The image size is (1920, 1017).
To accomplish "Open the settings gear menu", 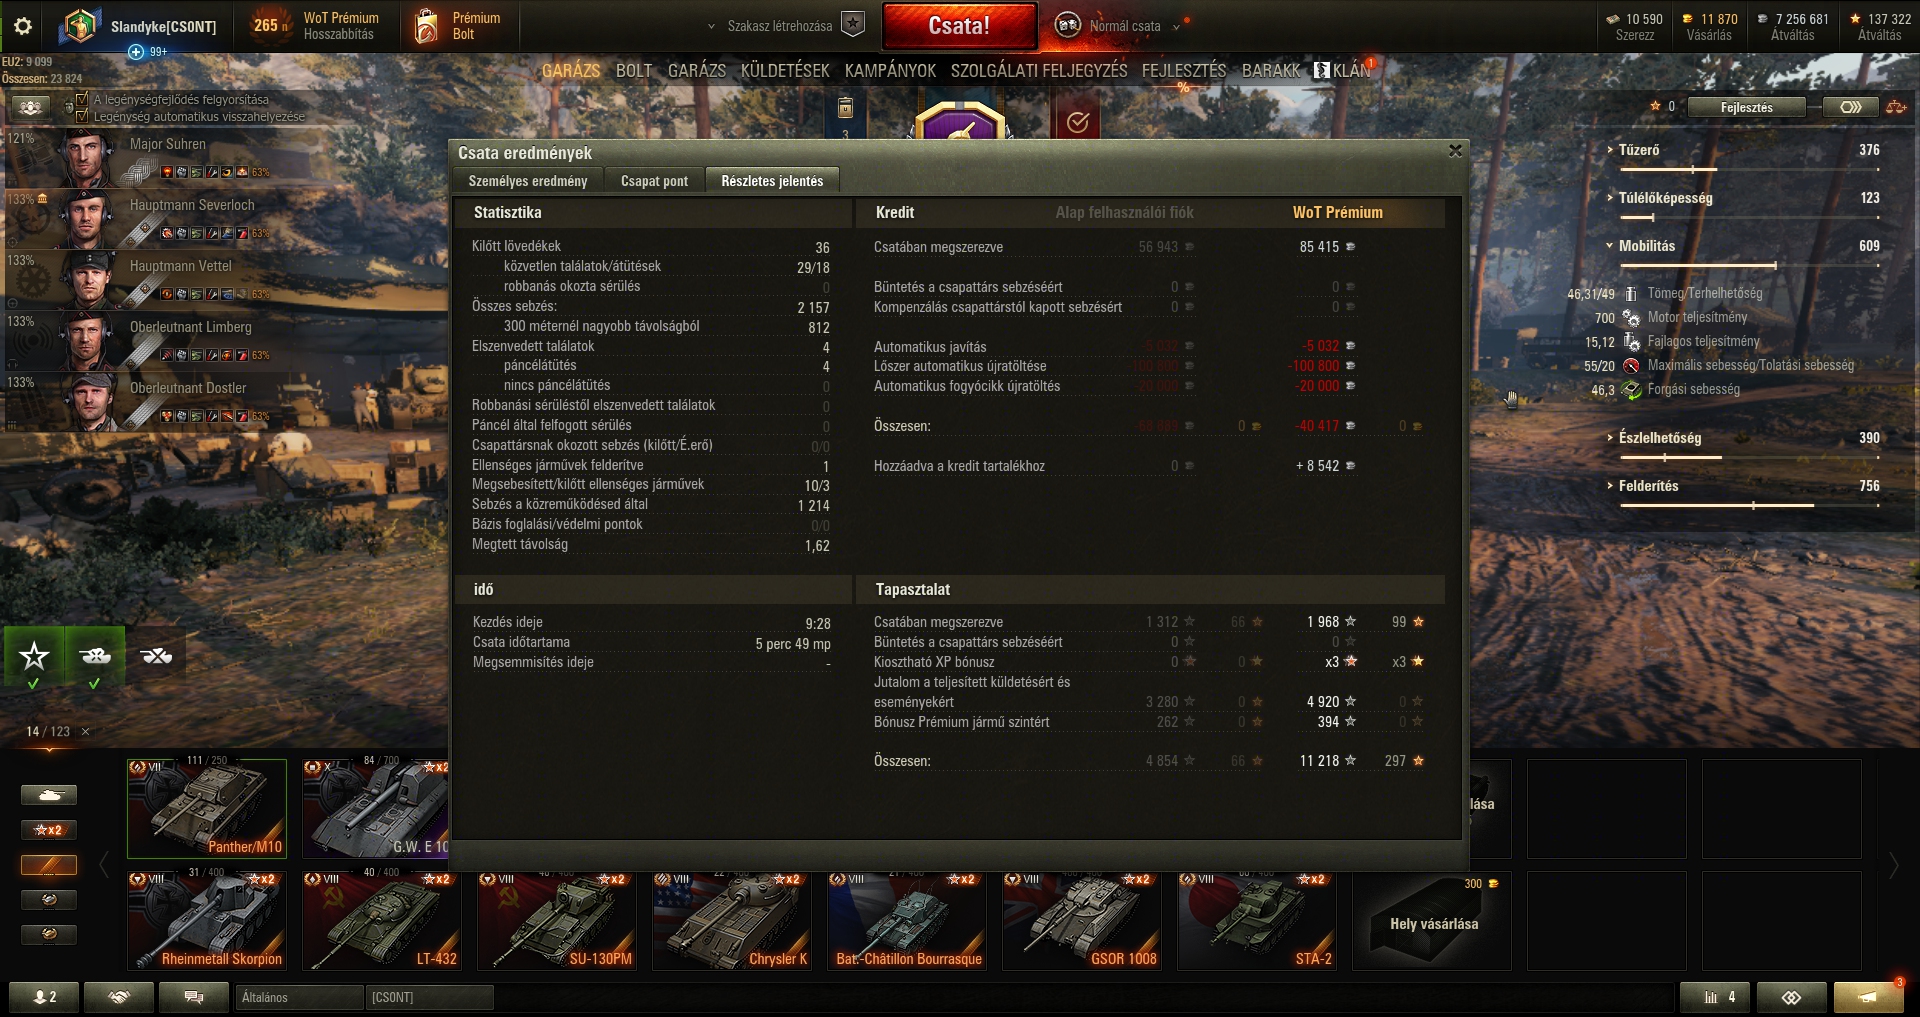I will pyautogui.click(x=22, y=26).
